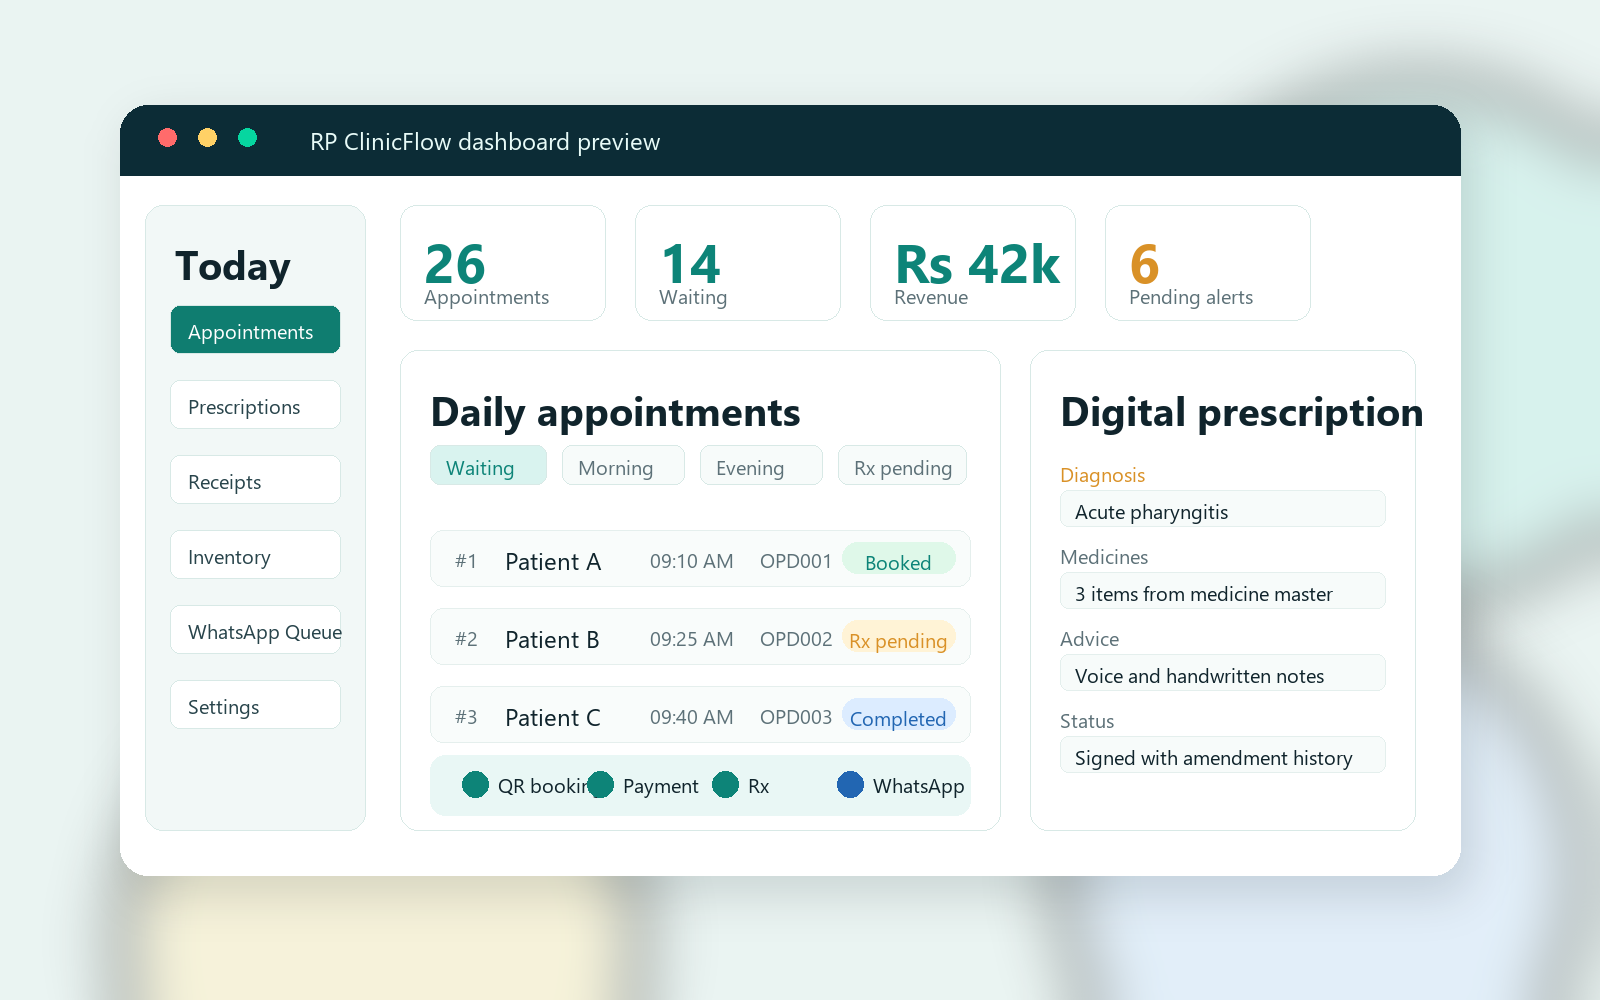This screenshot has width=1600, height=1000.
Task: Click the 09:10 AM time
Action: (691, 561)
